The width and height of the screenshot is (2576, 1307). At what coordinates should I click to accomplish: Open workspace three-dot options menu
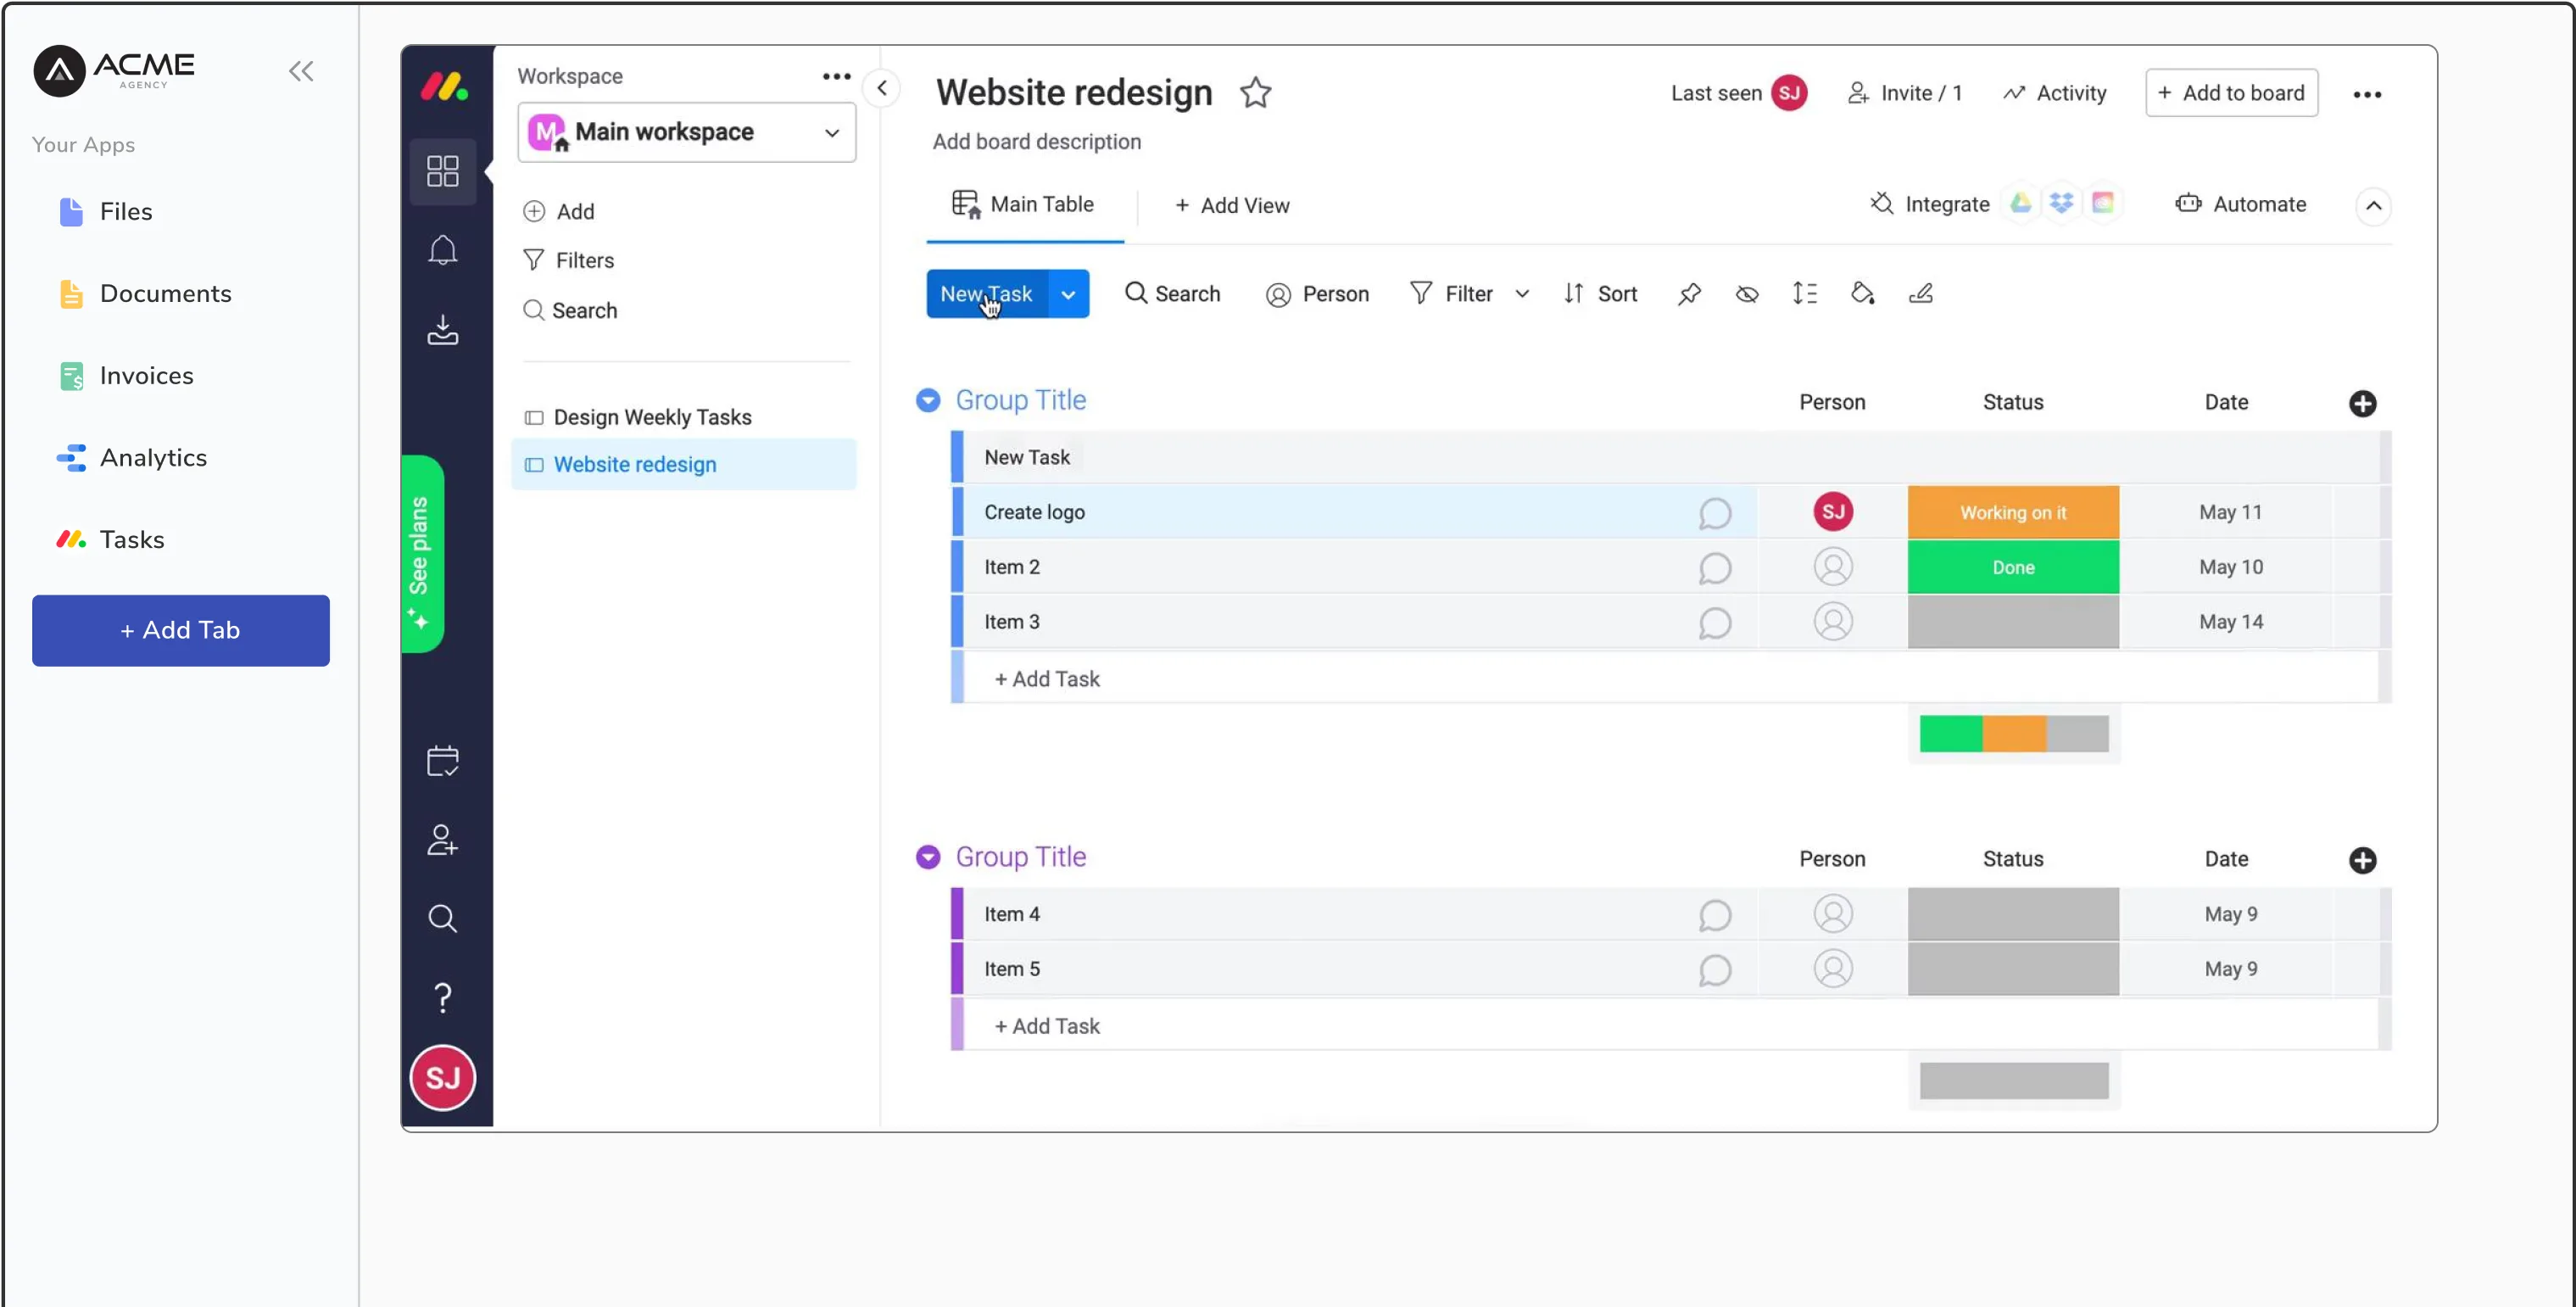tap(836, 76)
